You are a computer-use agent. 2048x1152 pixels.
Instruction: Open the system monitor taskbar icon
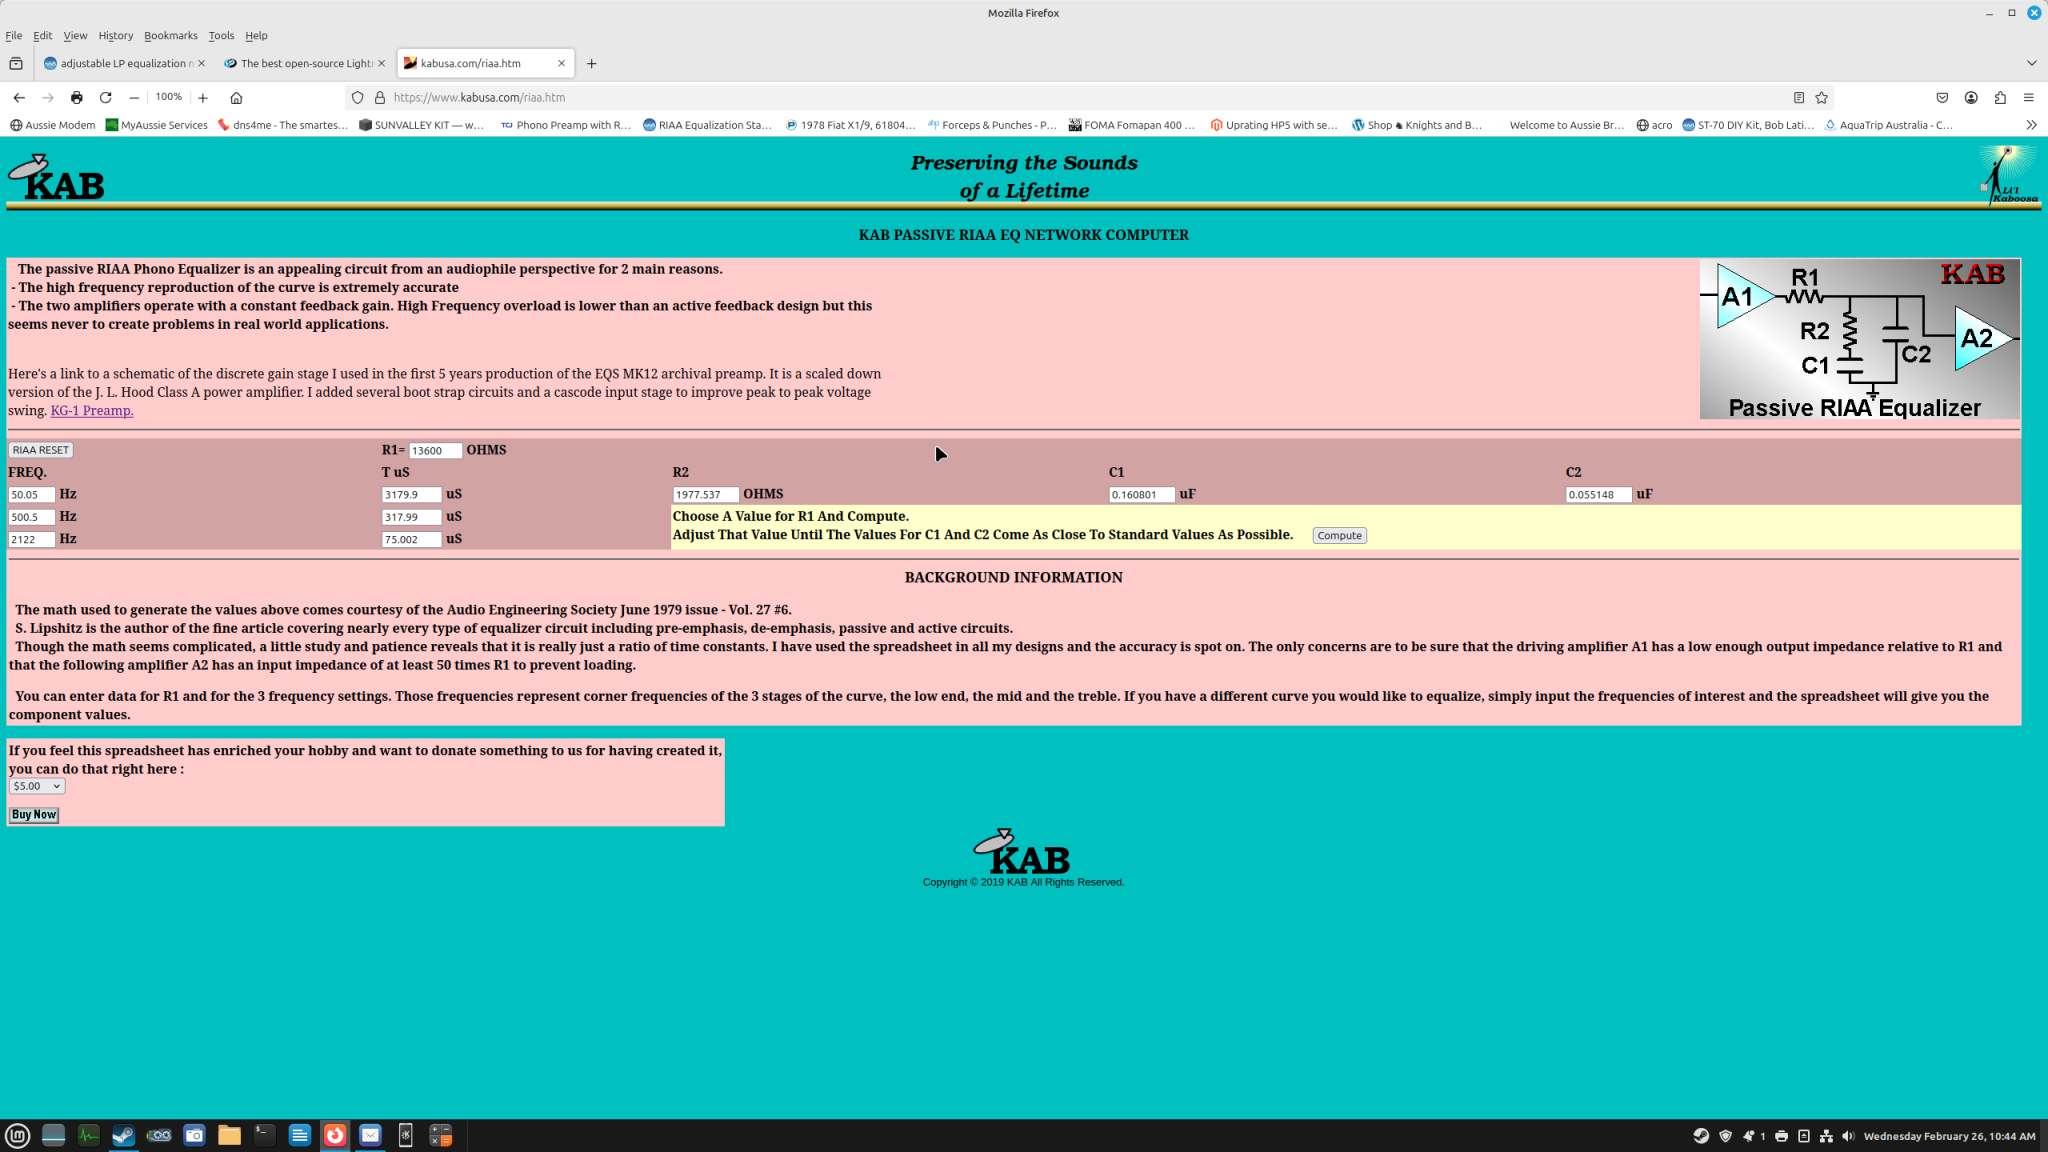(x=88, y=1135)
